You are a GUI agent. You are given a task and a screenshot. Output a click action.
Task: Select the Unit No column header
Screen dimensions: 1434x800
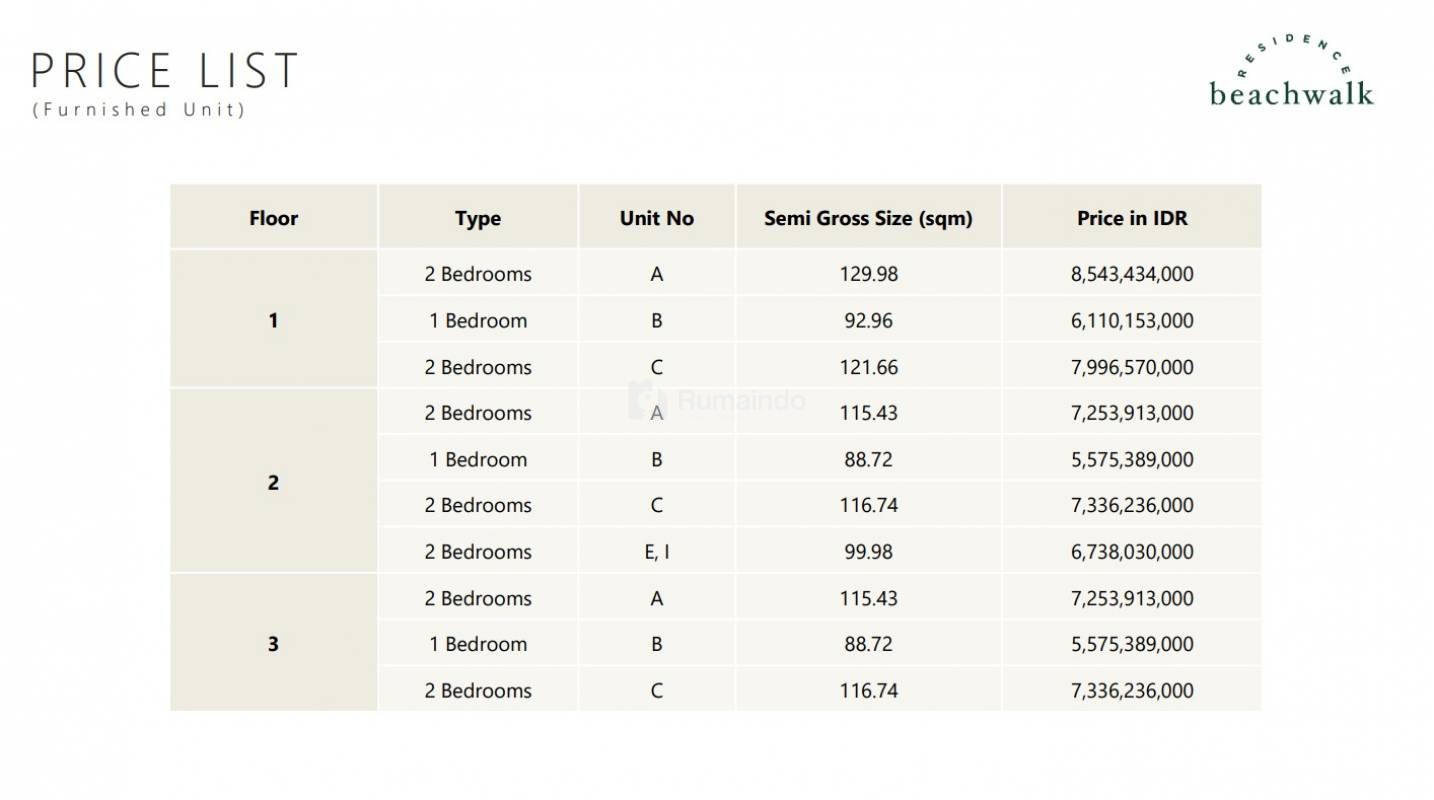[656, 218]
